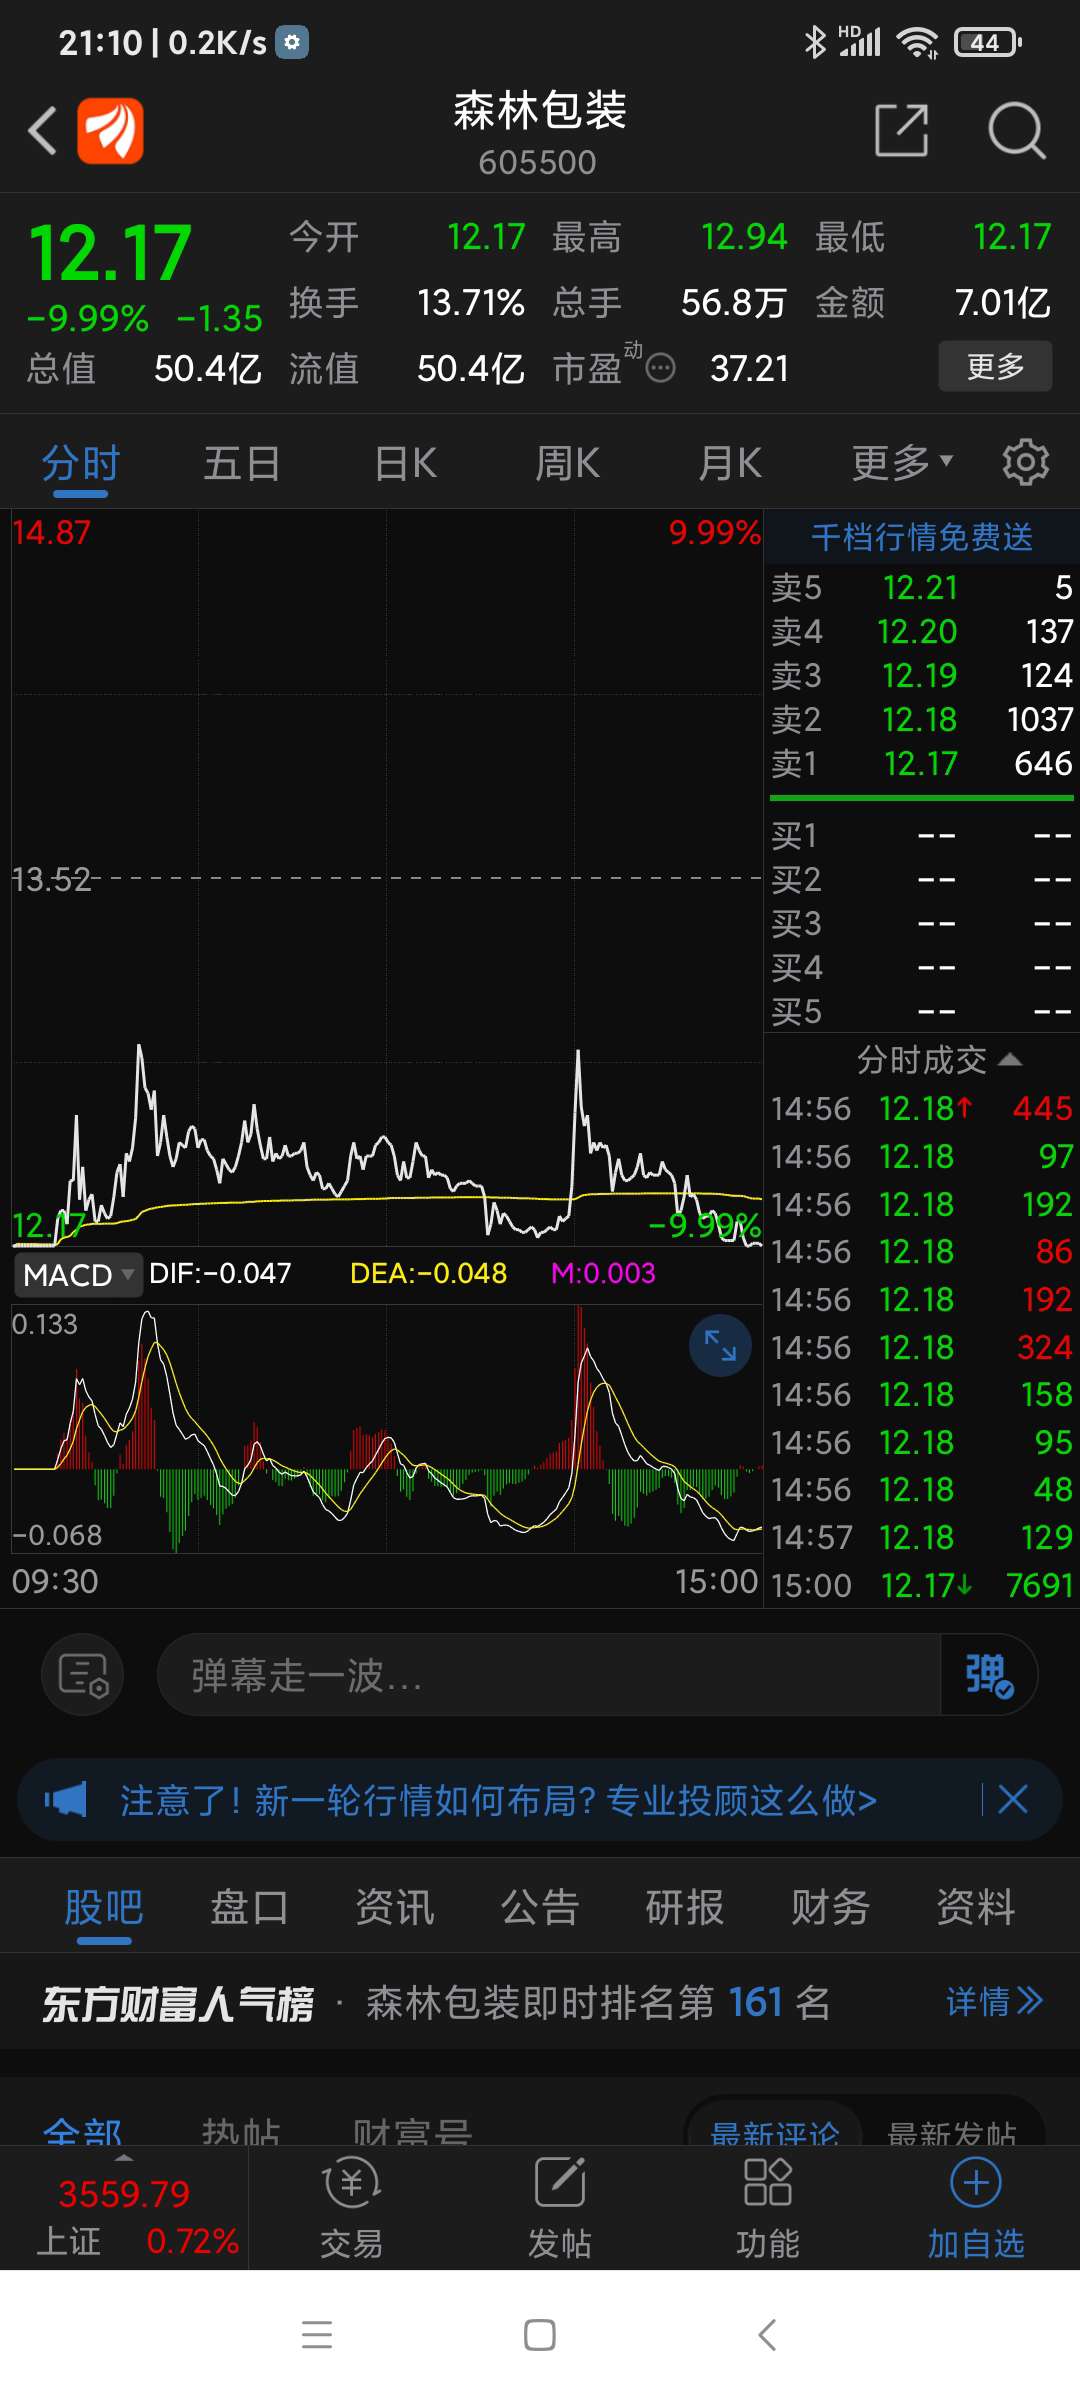The image size is (1080, 2400).
Task: Collapse the 分时成交 trade list
Action: coord(939,1060)
